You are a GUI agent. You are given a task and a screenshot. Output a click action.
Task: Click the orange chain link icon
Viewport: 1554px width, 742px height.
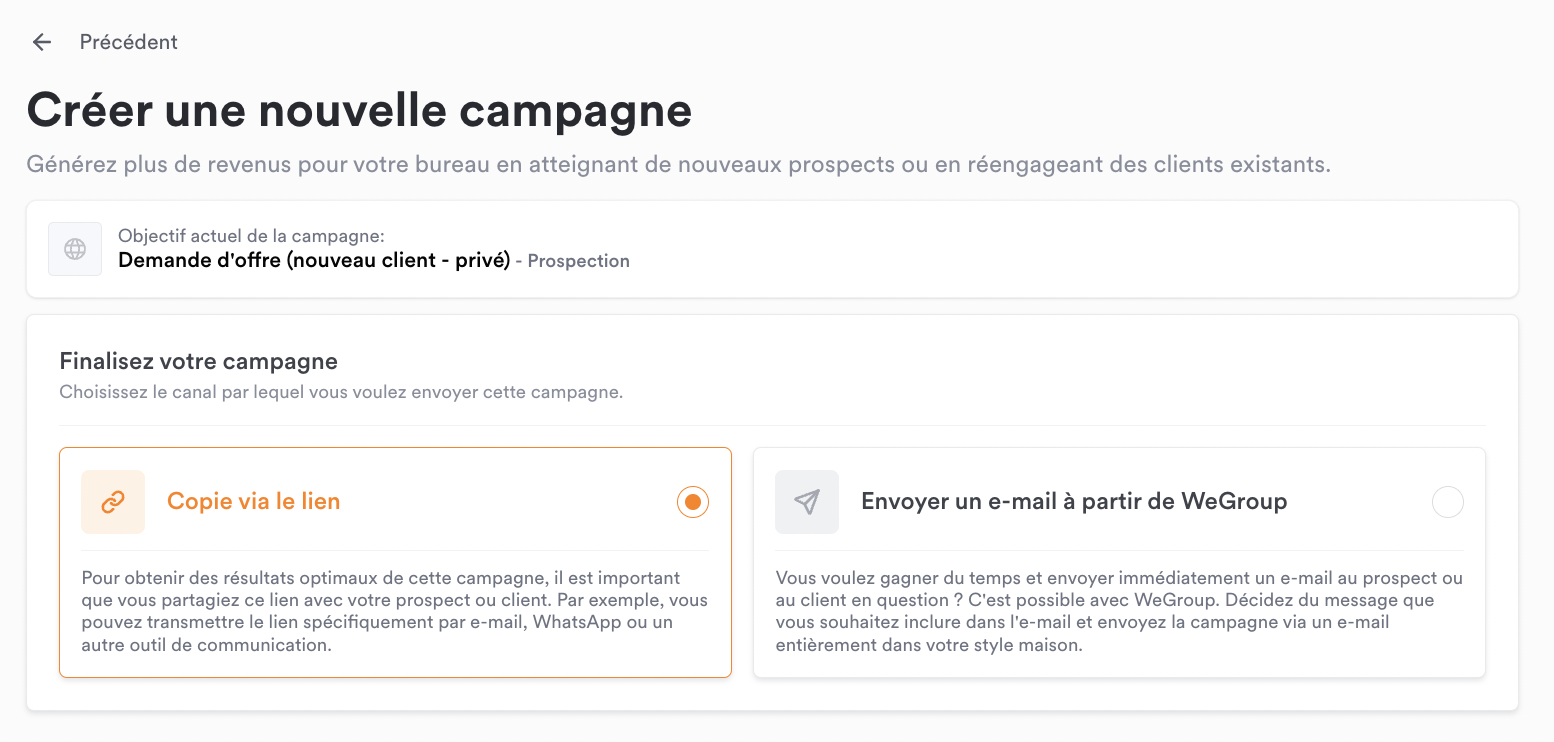coord(113,502)
